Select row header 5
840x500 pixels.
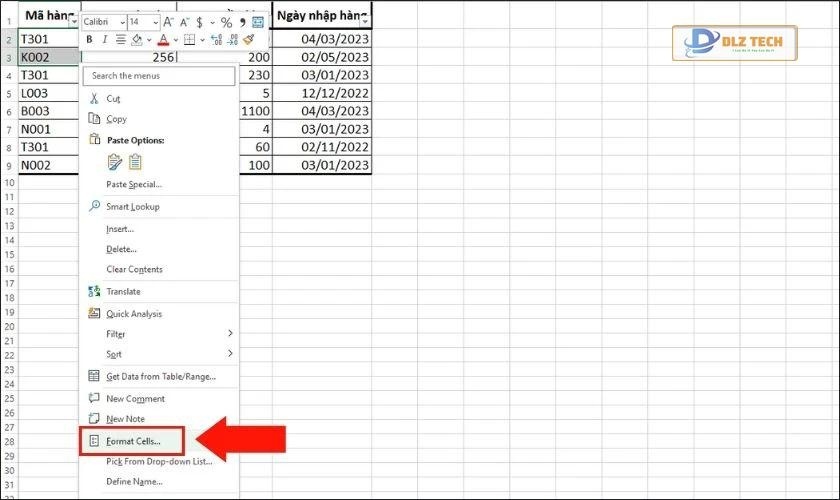click(9, 94)
